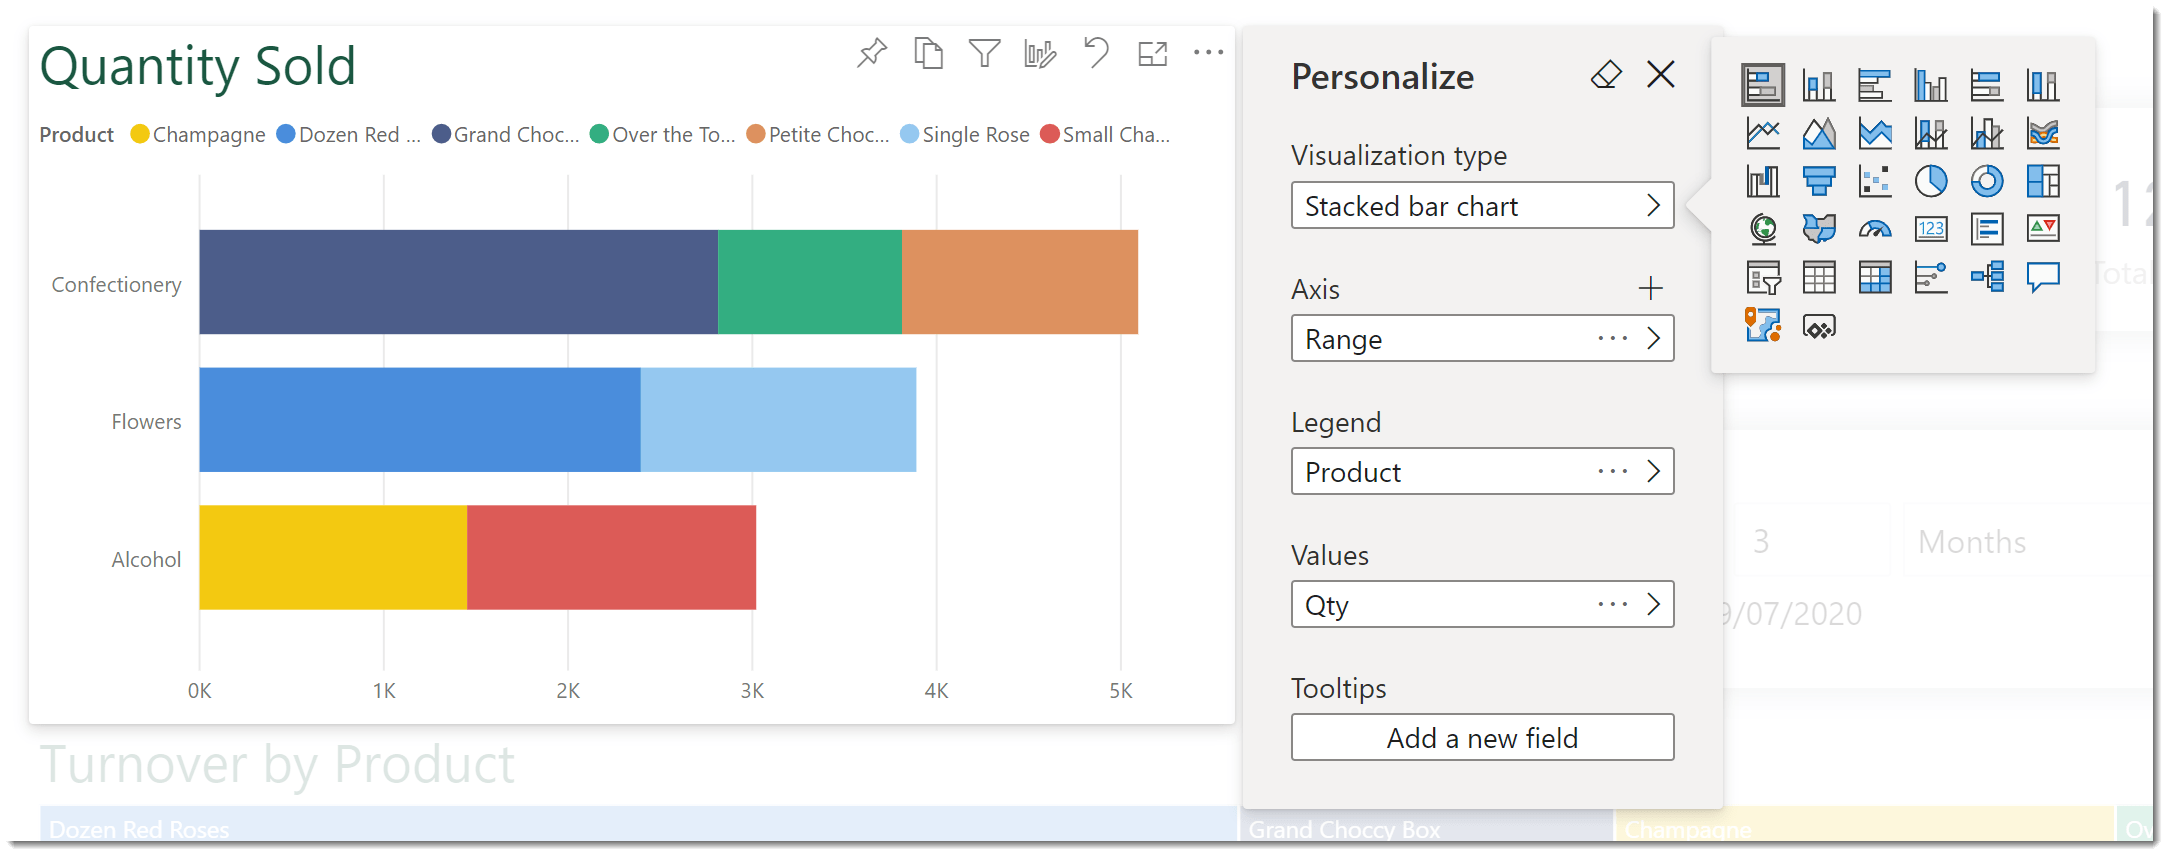Undo changes with the curved arrow icon
2168x856 pixels.
click(x=1096, y=52)
